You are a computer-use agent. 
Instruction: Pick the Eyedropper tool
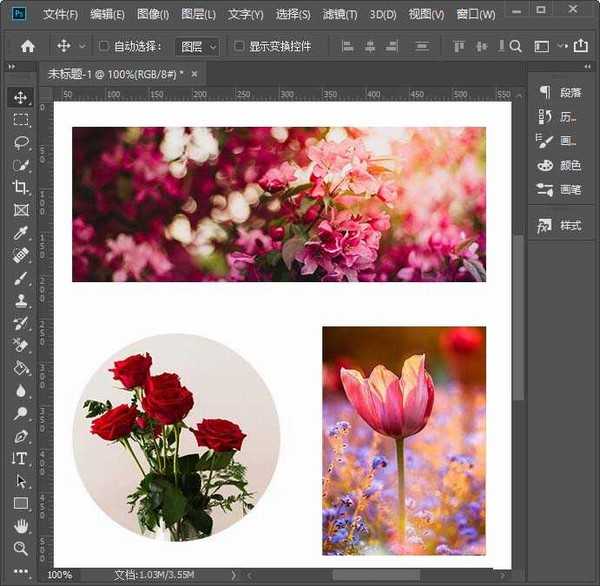21,233
